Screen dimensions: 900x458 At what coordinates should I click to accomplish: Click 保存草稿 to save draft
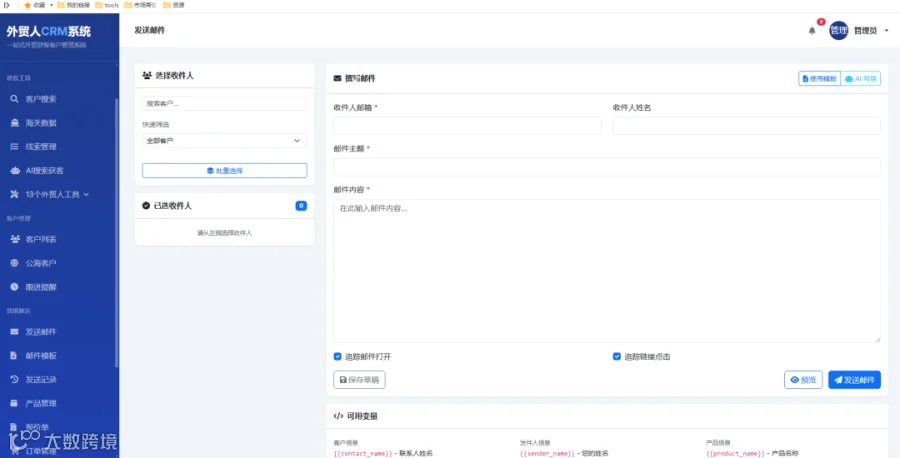click(359, 380)
